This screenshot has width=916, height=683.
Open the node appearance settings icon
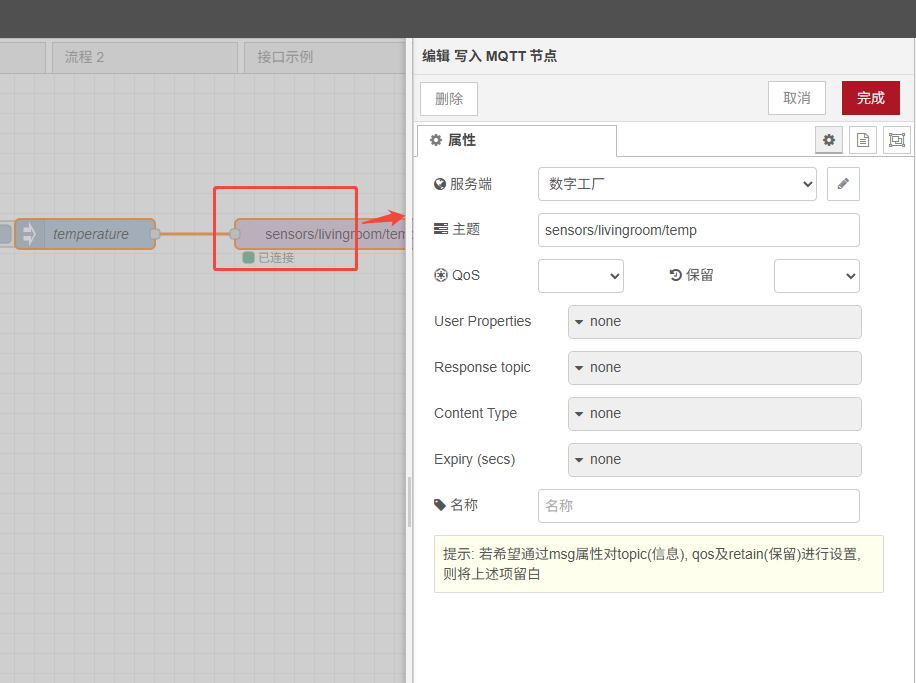click(896, 140)
